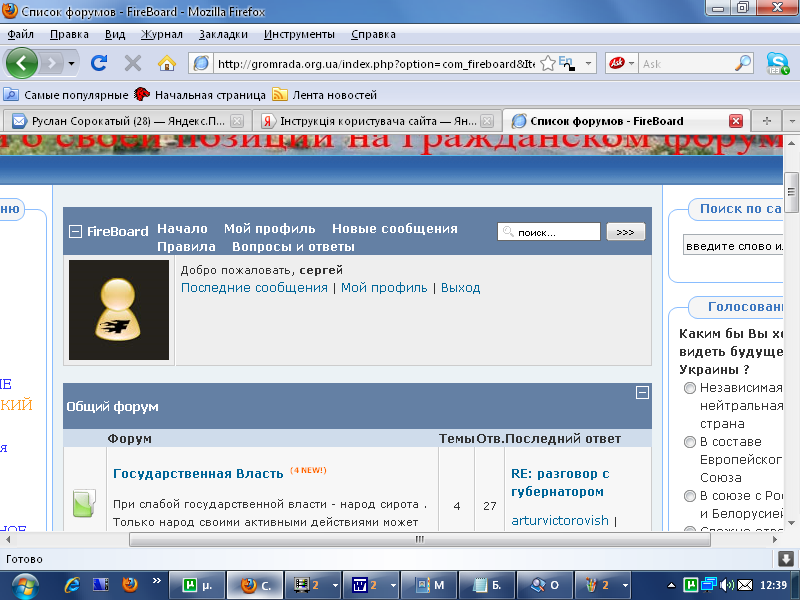Go to the Home page icon
800x600 pixels.
(x=167, y=63)
